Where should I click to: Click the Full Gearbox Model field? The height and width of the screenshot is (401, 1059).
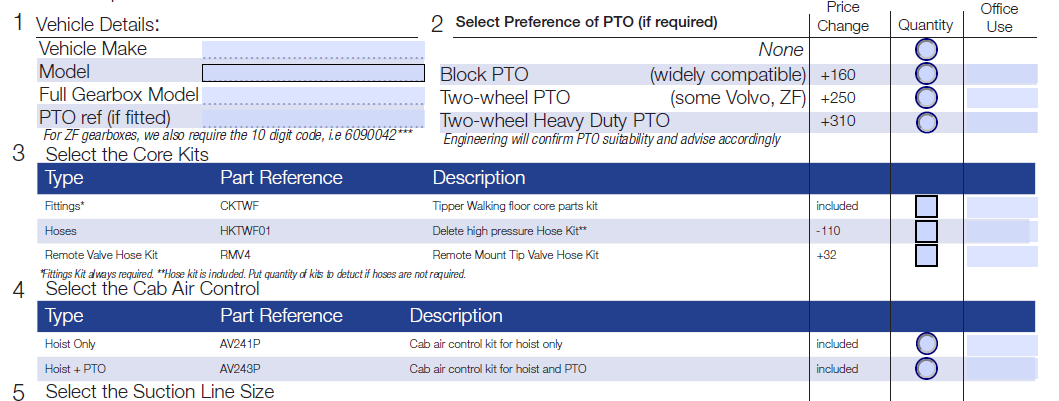pos(313,96)
